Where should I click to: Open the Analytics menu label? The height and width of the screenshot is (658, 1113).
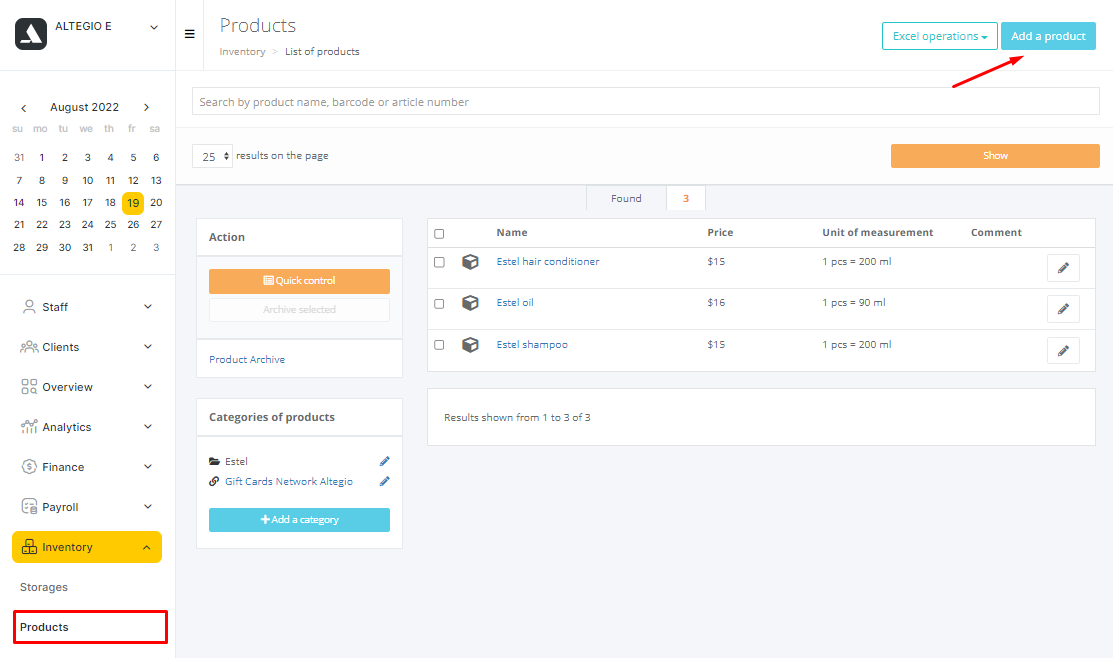coord(67,427)
